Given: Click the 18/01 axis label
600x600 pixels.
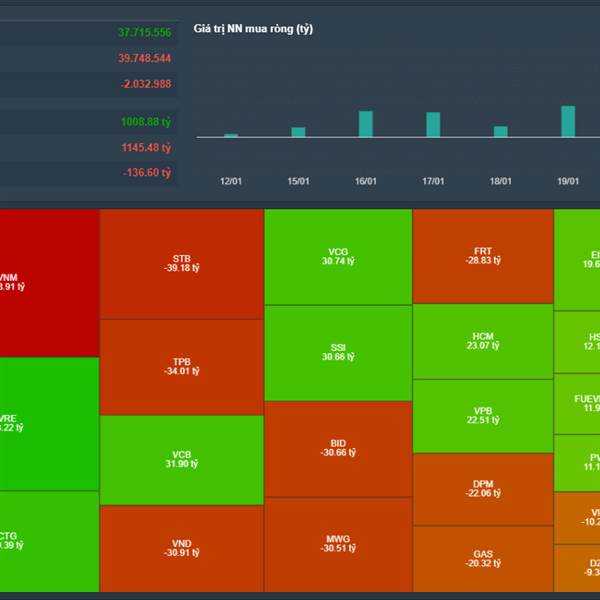Looking at the screenshot, I should pyautogui.click(x=501, y=181).
